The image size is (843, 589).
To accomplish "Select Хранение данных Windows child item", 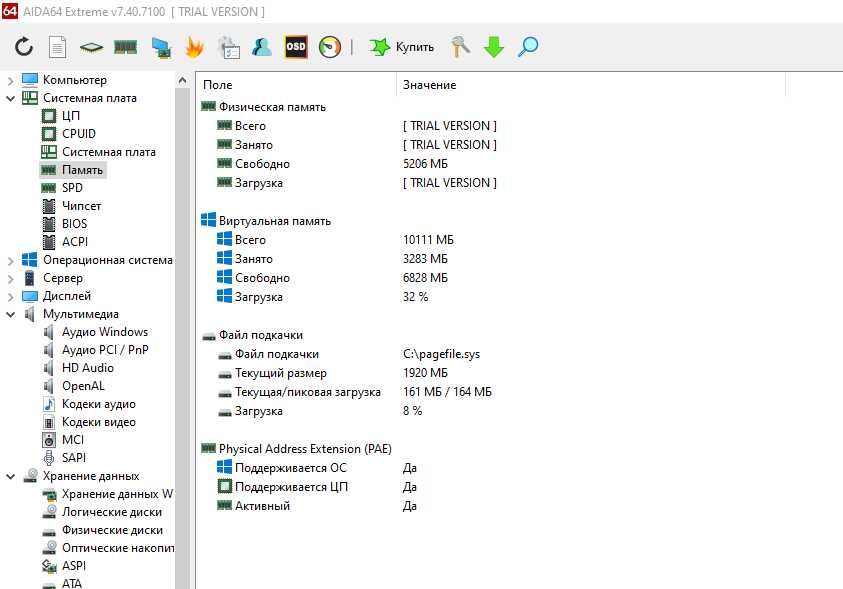I will click(x=117, y=494).
